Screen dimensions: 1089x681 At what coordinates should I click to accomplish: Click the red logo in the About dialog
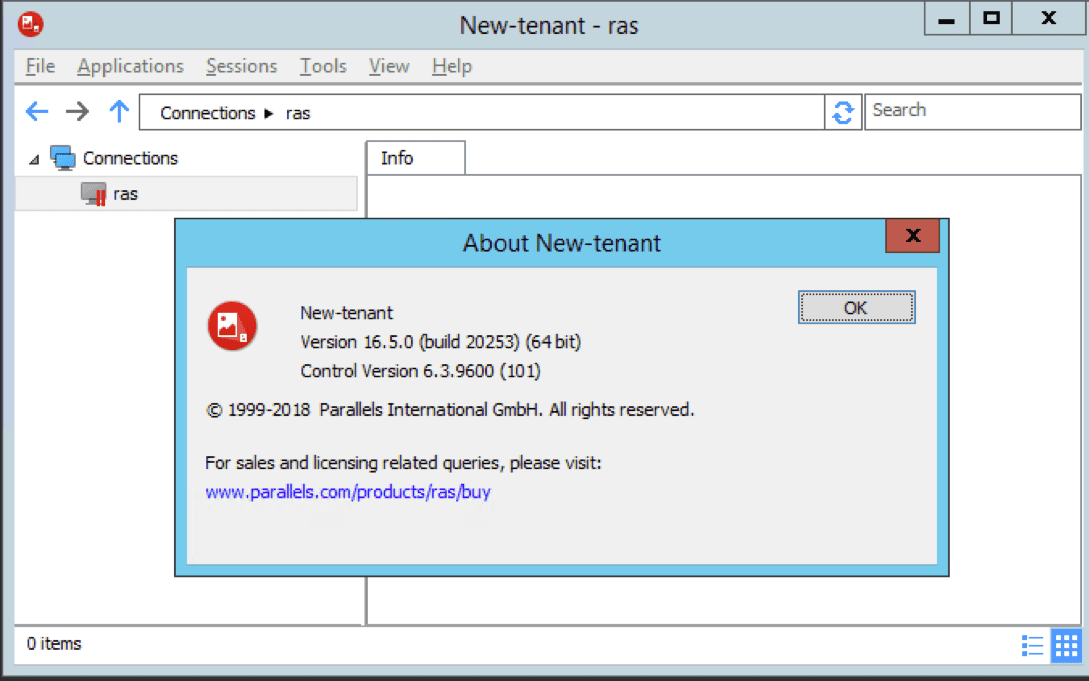(232, 326)
